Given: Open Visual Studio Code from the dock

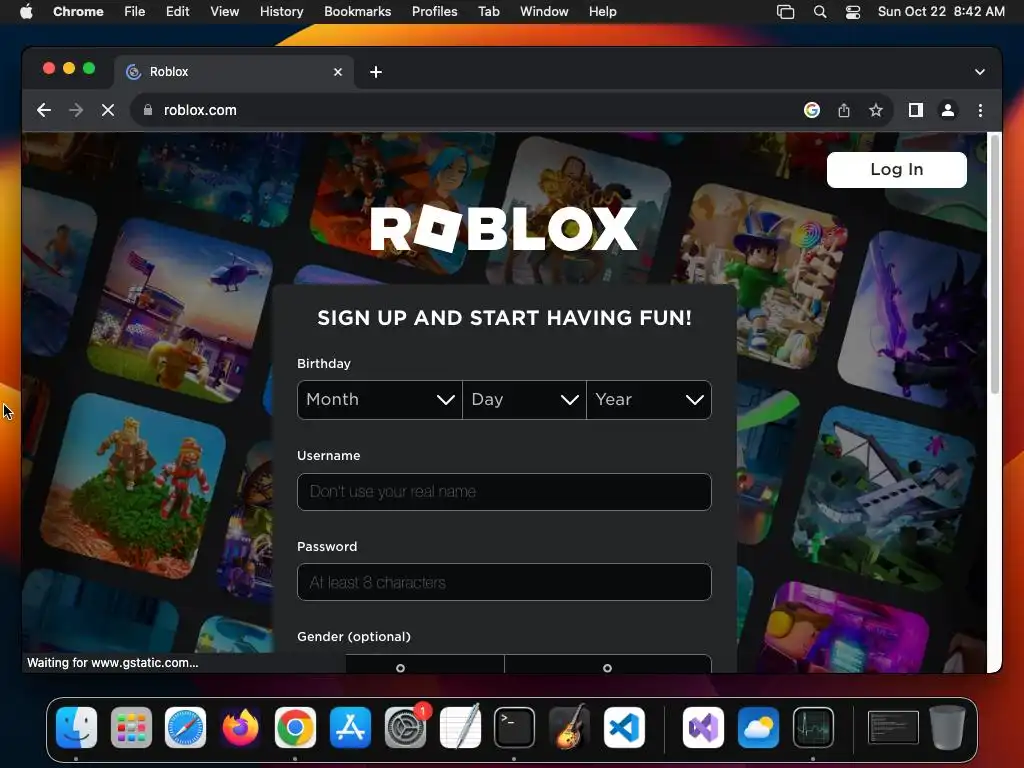Looking at the screenshot, I should (624, 728).
